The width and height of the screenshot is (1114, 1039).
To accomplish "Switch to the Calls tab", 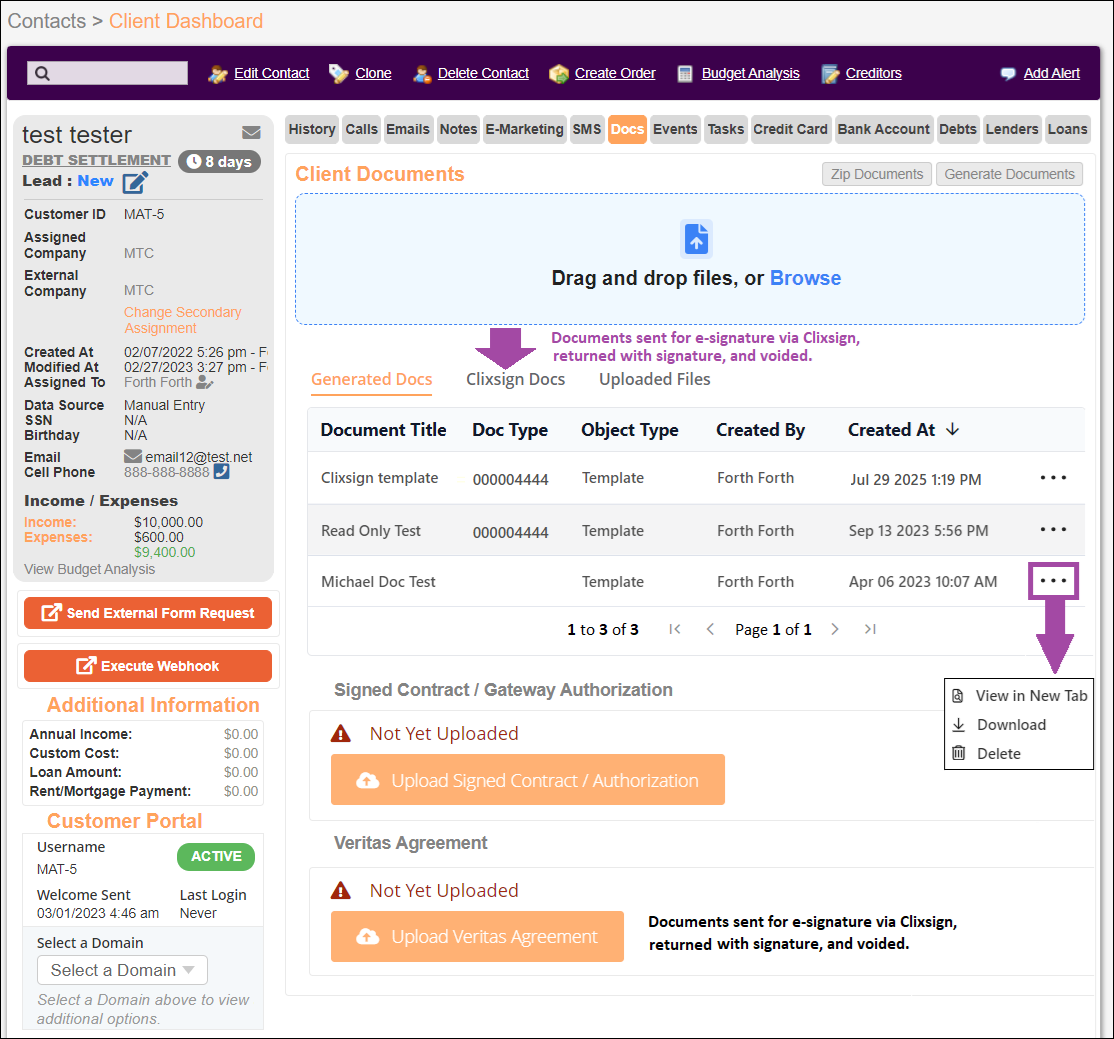I will coord(361,129).
